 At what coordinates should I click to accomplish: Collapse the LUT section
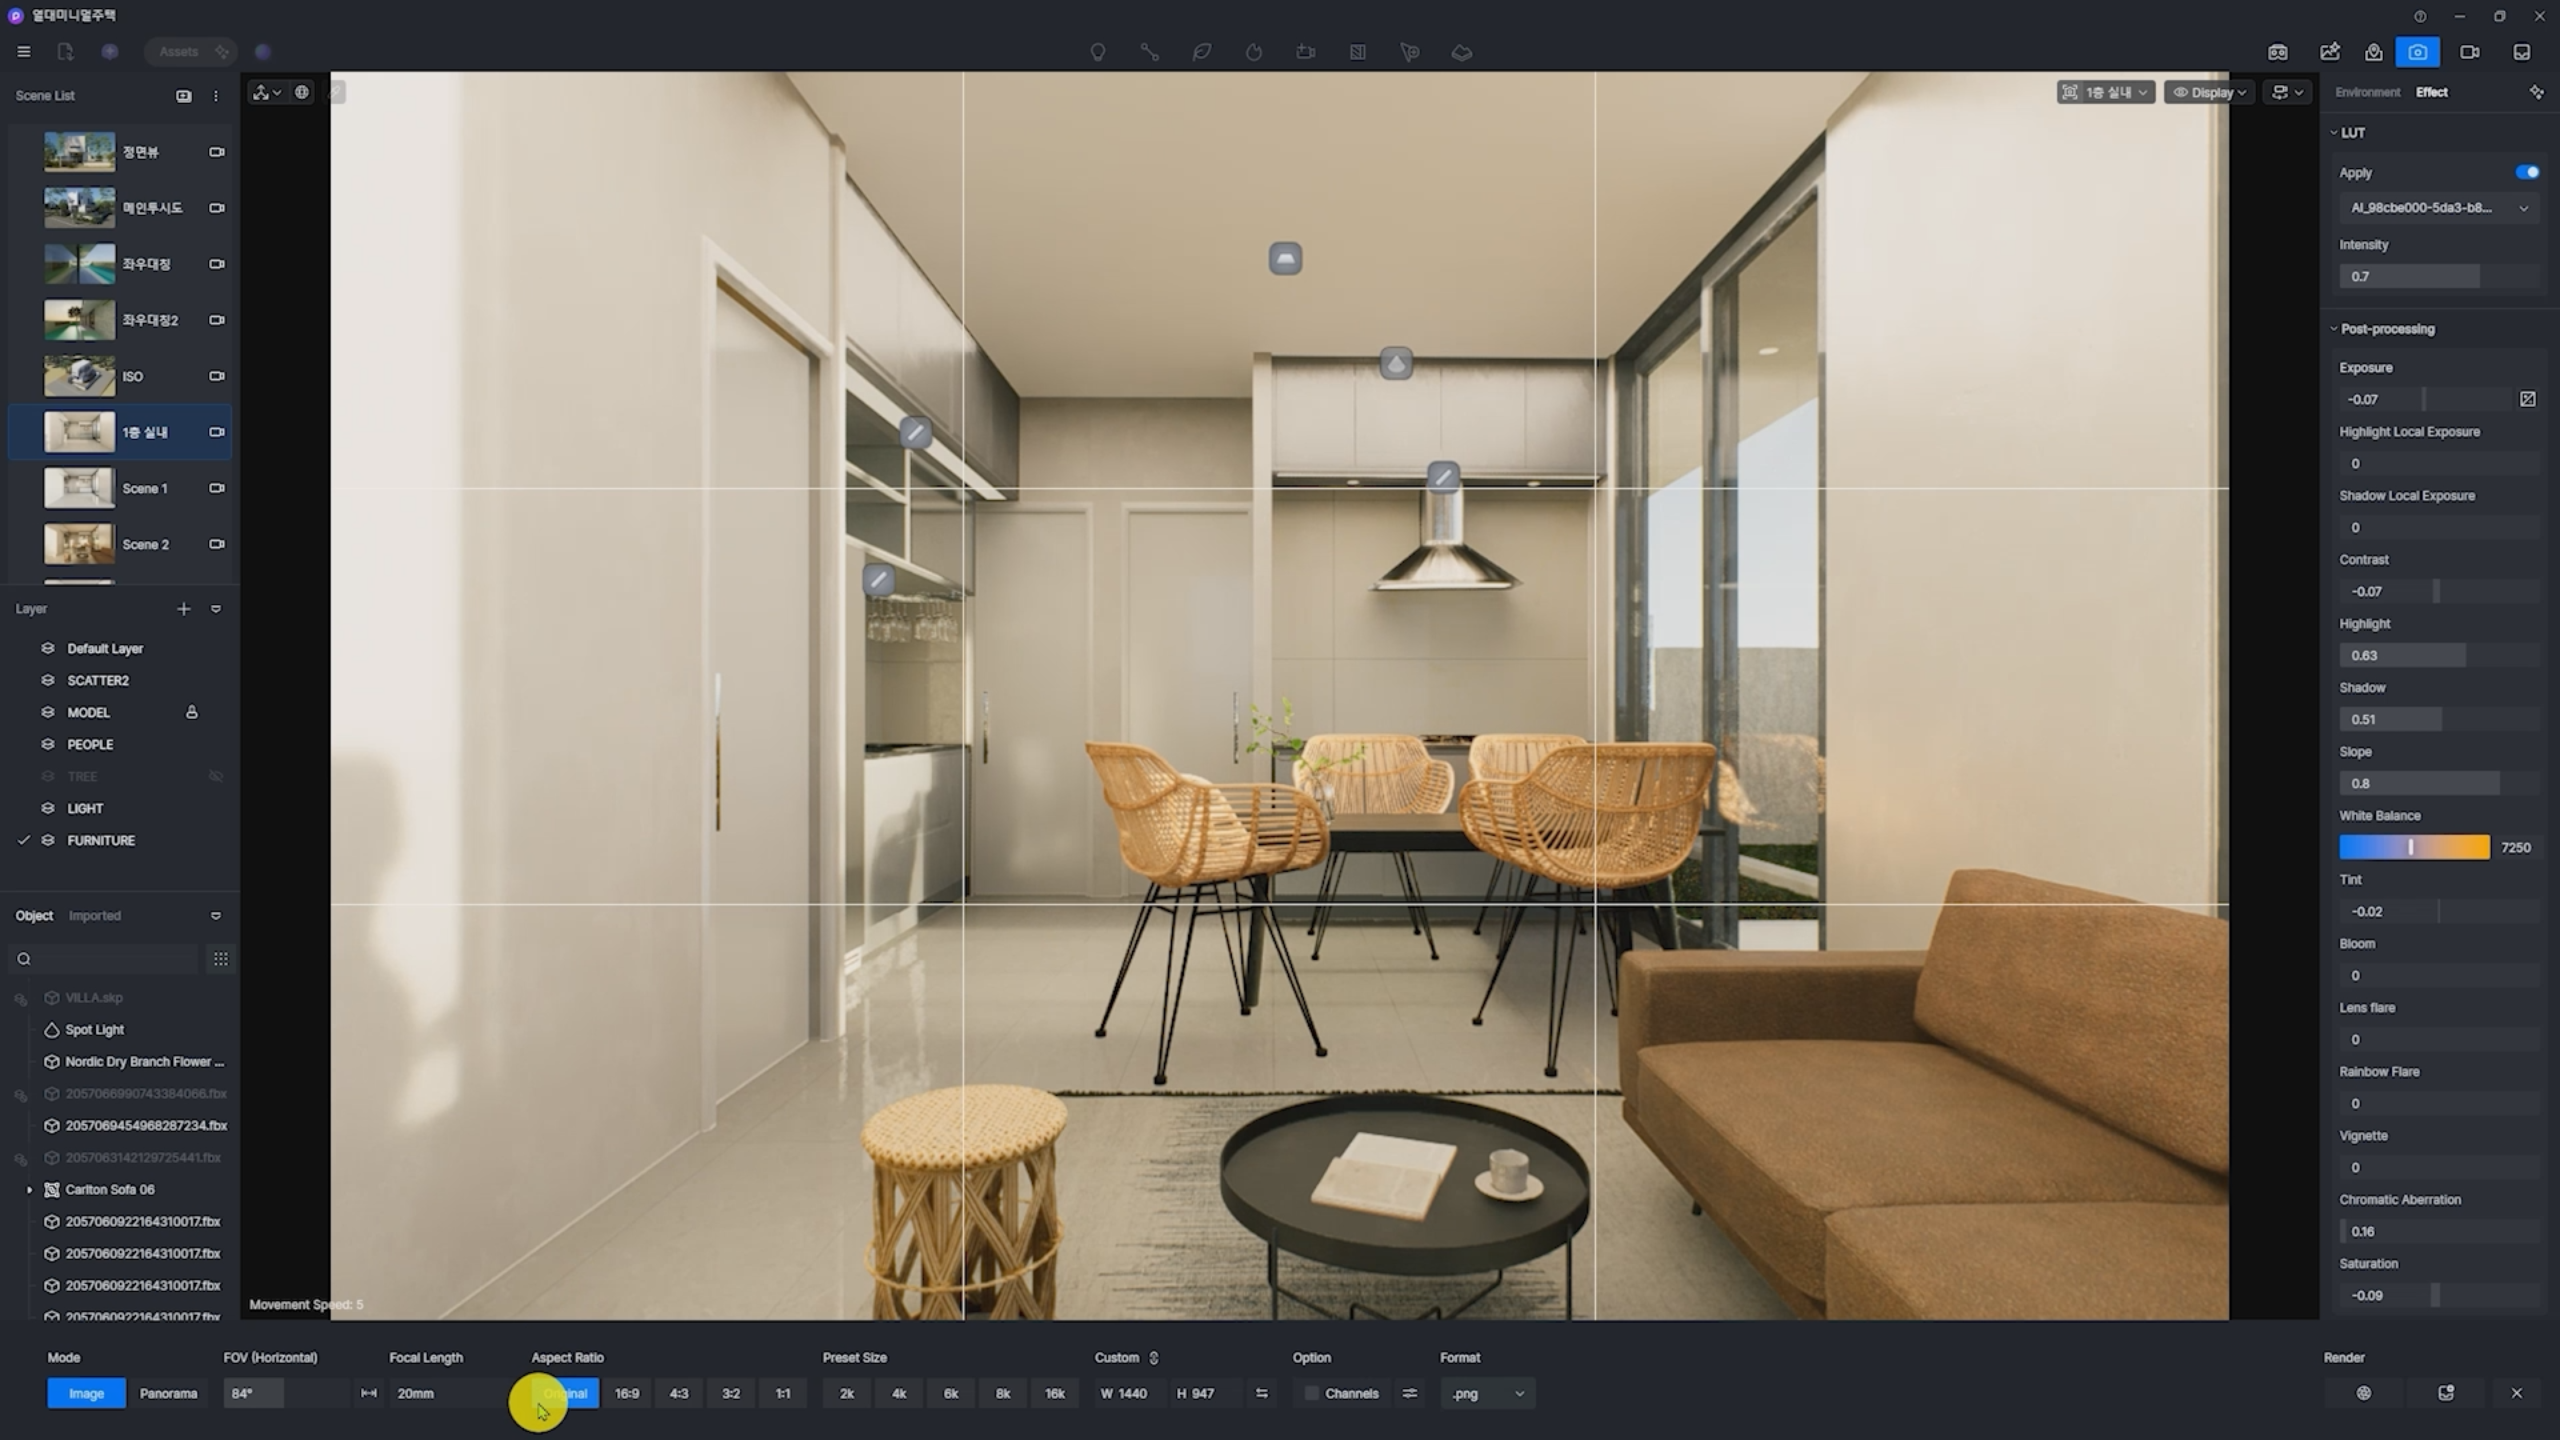pyautogui.click(x=2334, y=132)
